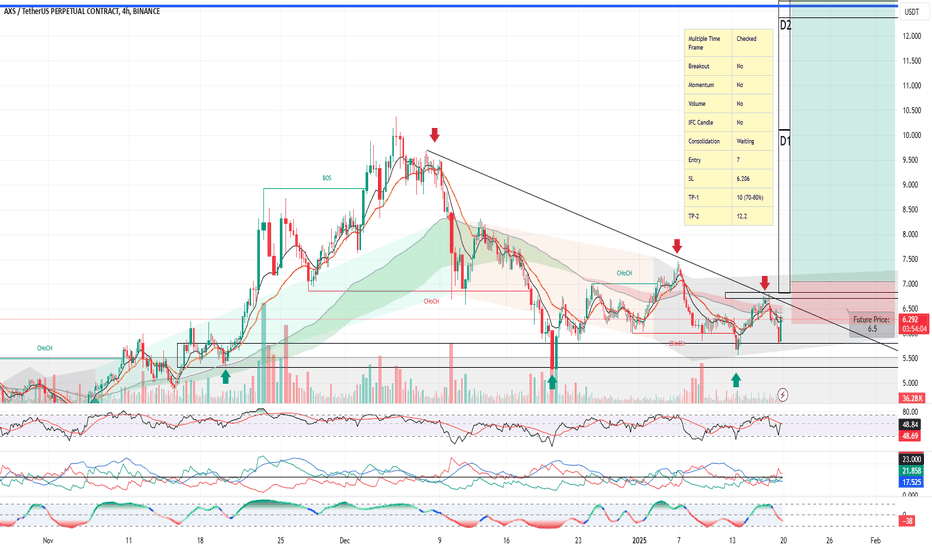Click the 20 date axis label
Image resolution: width=932 pixels, height=550 pixels.
click(784, 540)
